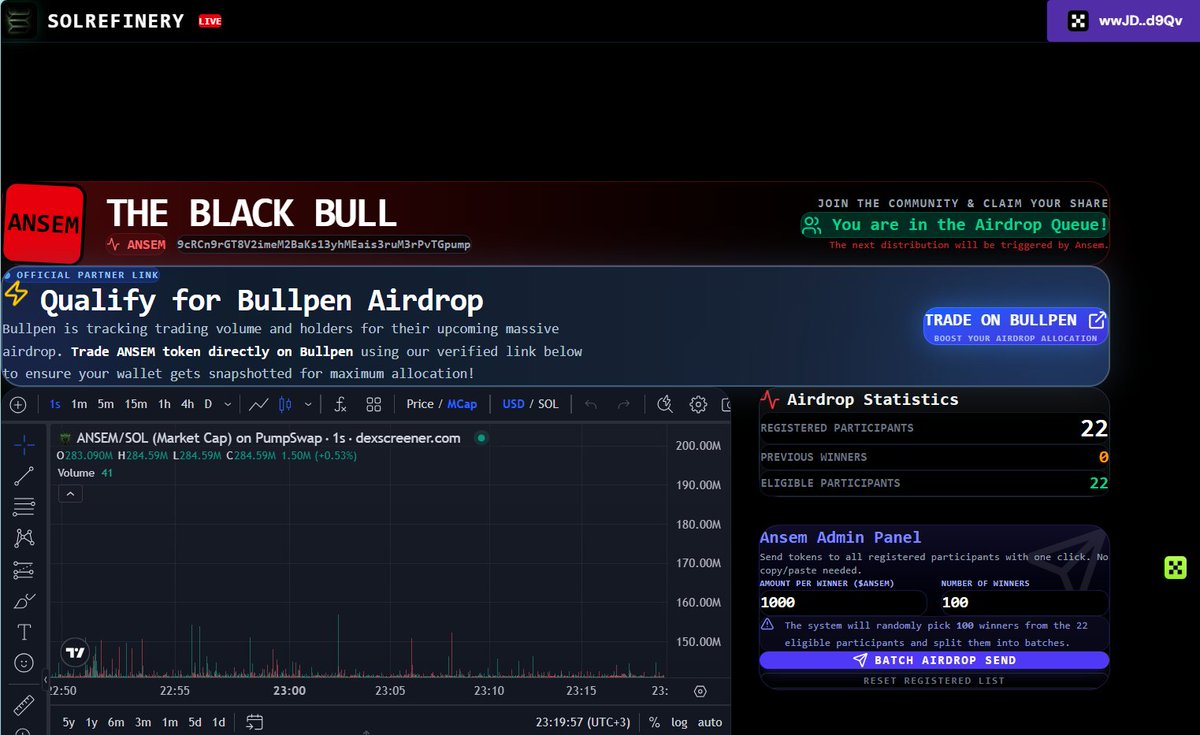Select the trend line drawing tool
This screenshot has height=735, width=1200.
click(24, 476)
